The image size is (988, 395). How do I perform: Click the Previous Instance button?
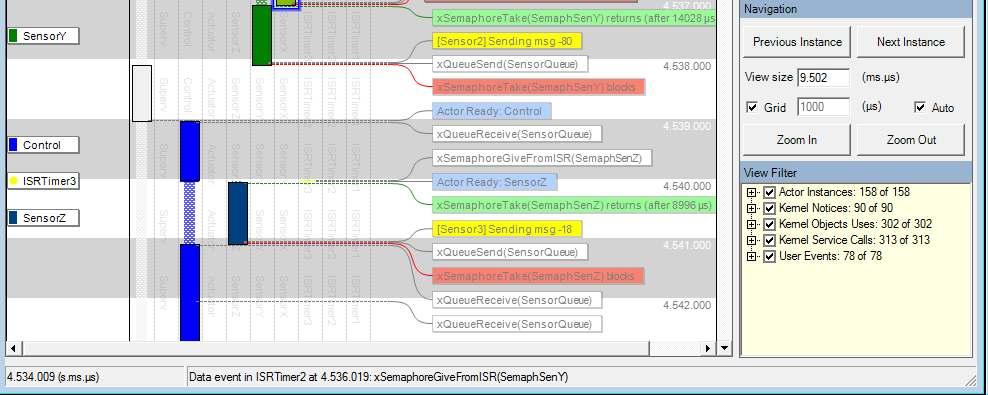coord(796,42)
